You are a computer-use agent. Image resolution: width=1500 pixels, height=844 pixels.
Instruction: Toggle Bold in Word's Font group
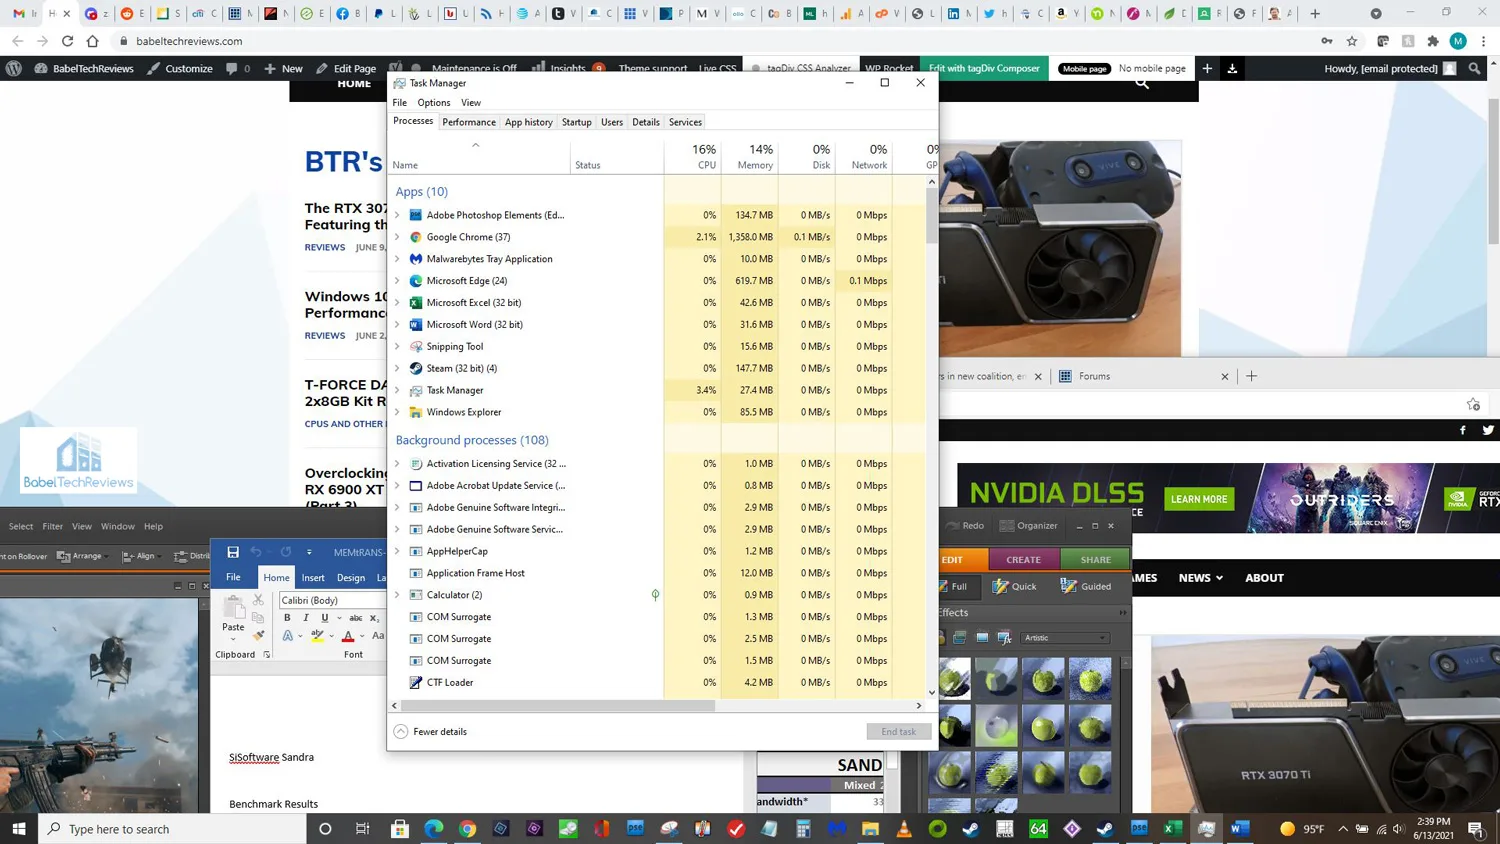pyautogui.click(x=287, y=618)
